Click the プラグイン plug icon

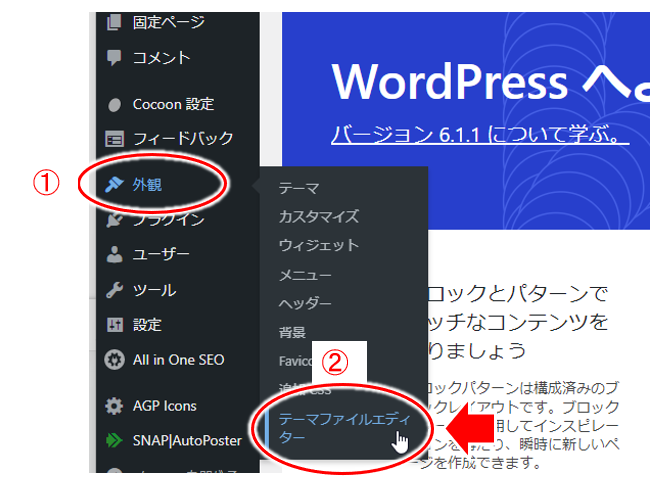[x=114, y=220]
